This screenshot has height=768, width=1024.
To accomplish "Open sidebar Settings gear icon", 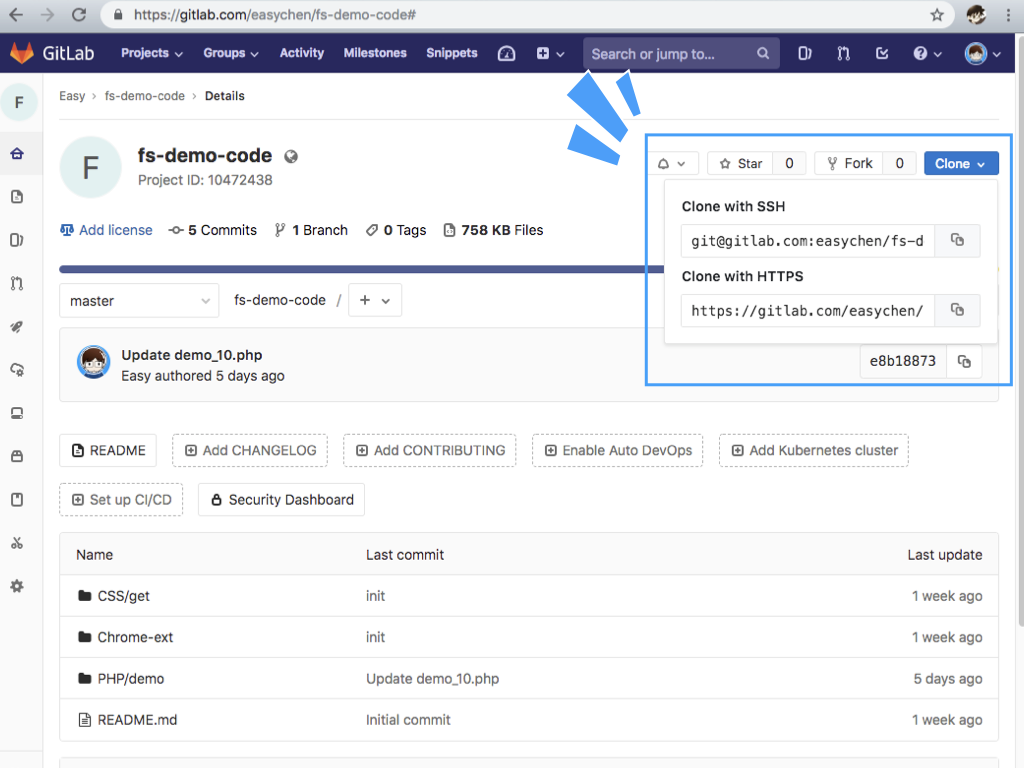I will tap(17, 587).
